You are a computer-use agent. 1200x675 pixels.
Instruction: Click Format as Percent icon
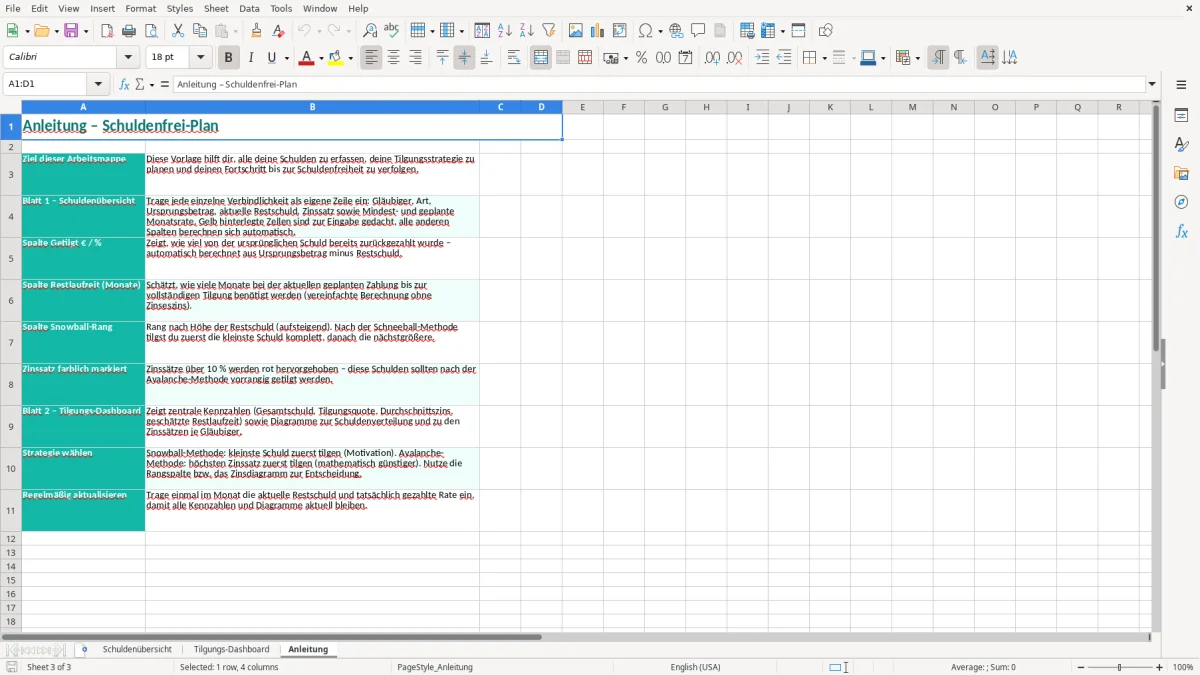point(641,58)
